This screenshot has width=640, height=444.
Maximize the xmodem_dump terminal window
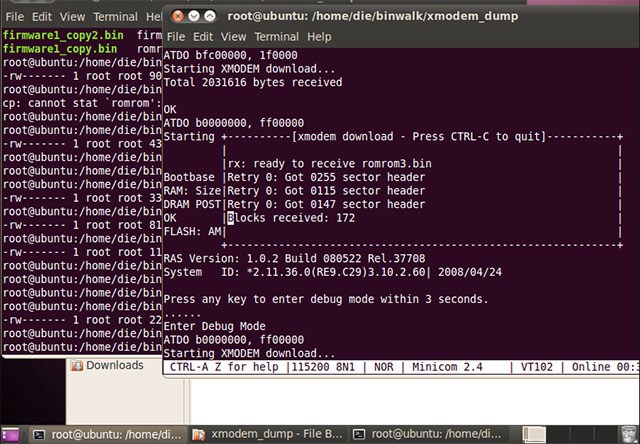tap(209, 16)
